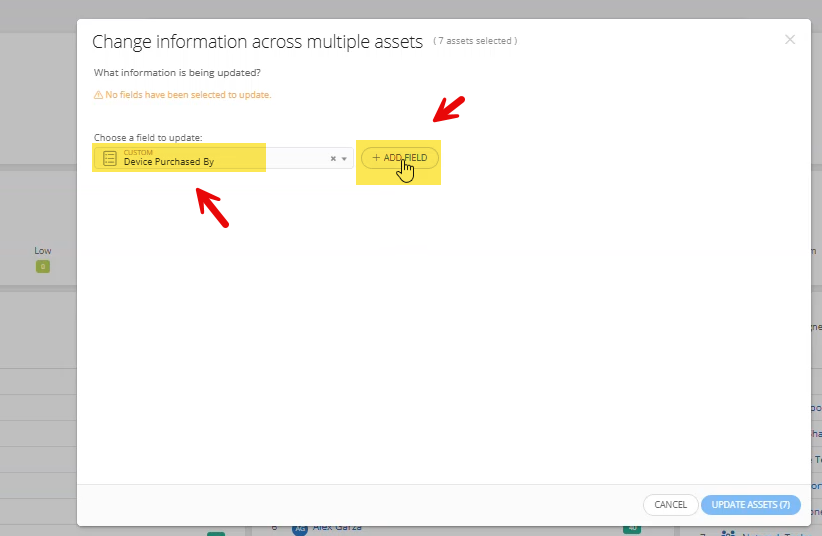
Task: Click the green badge beside Alex Garza
Action: (x=631, y=529)
